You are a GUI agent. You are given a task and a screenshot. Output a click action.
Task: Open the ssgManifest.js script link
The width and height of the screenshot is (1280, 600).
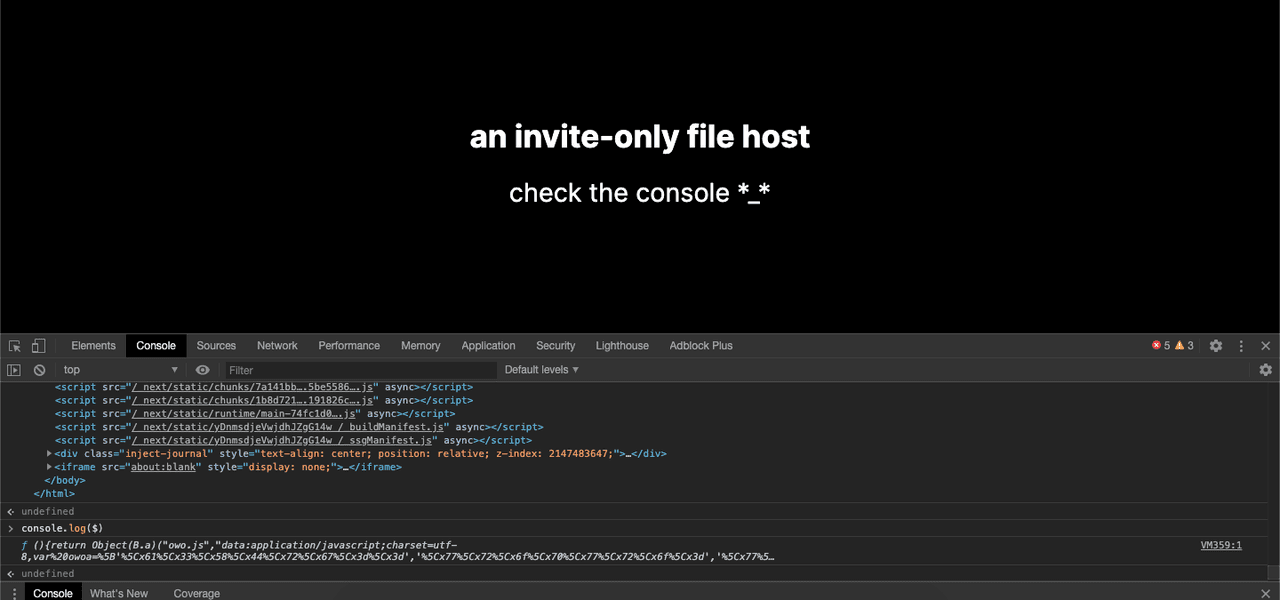point(284,440)
